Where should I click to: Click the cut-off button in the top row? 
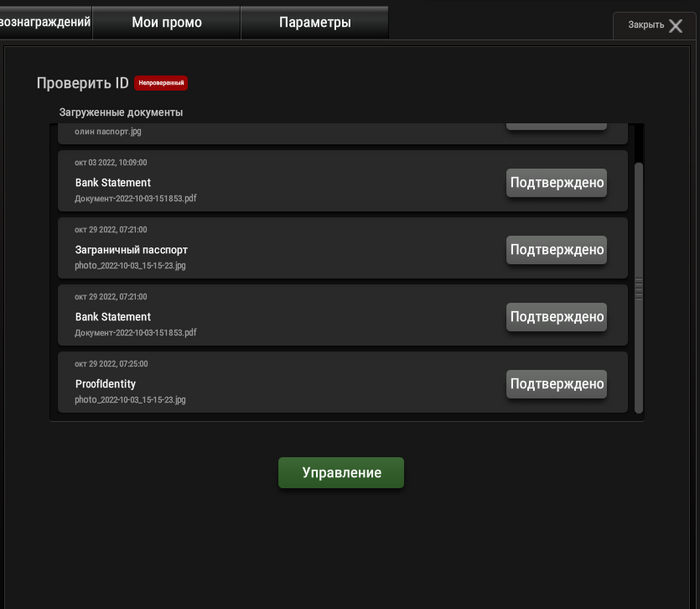click(x=556, y=124)
